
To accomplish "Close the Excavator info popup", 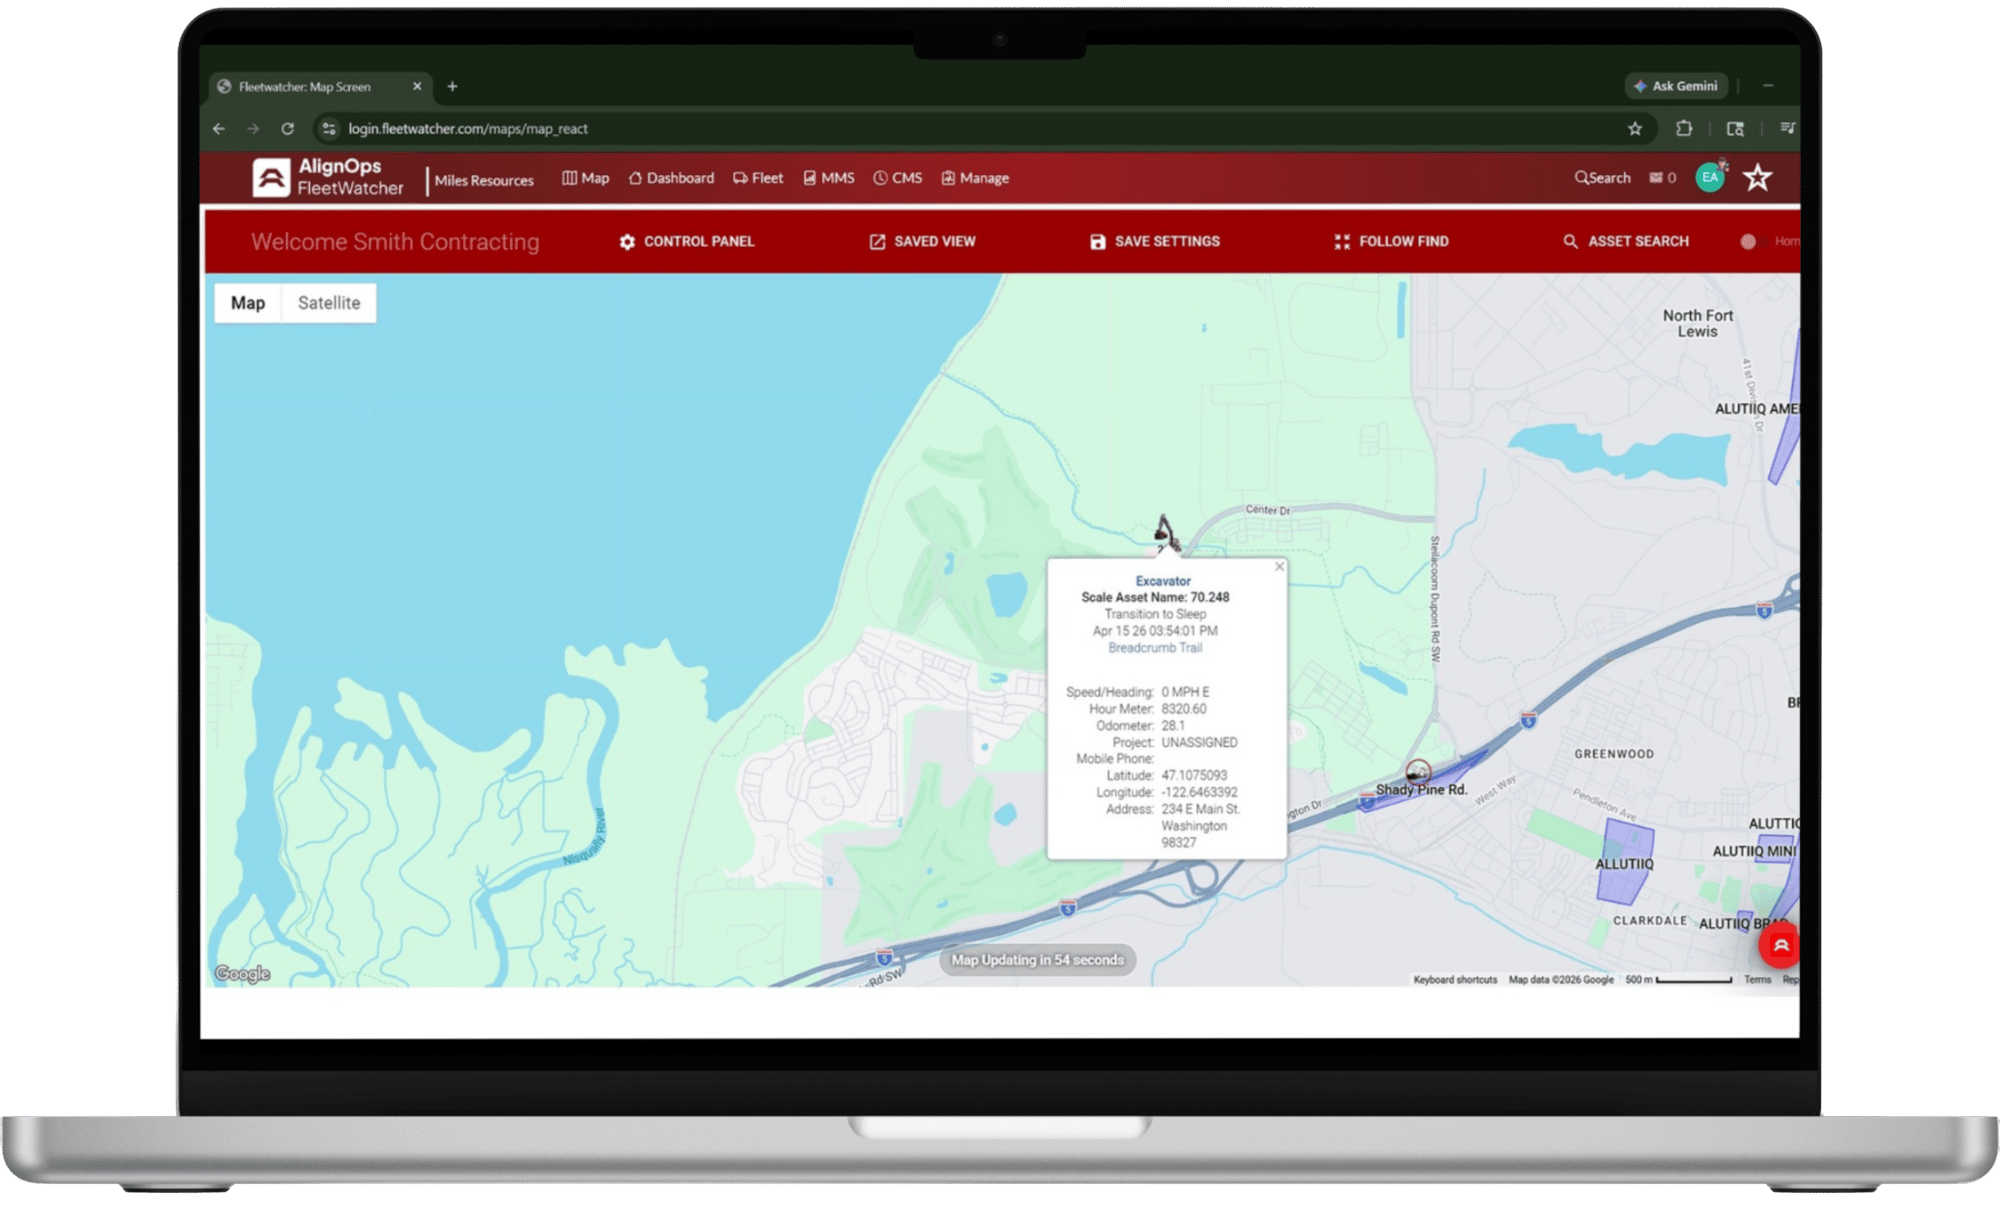I will [1279, 567].
